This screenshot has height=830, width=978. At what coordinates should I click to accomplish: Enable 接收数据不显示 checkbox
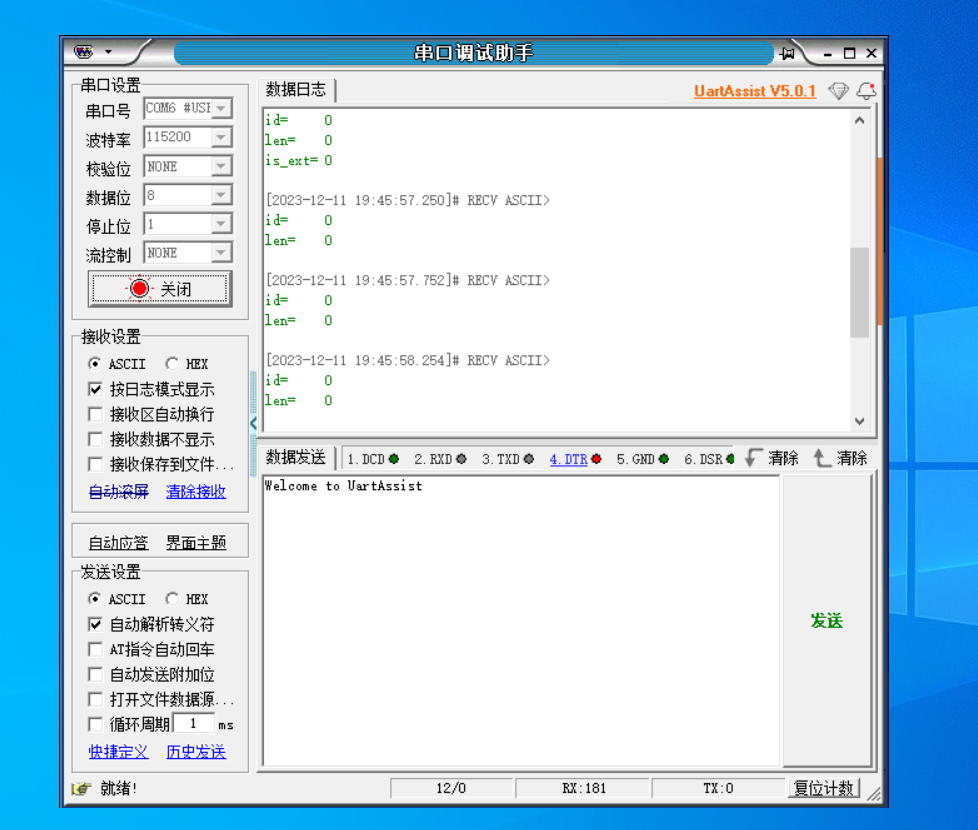click(x=95, y=440)
